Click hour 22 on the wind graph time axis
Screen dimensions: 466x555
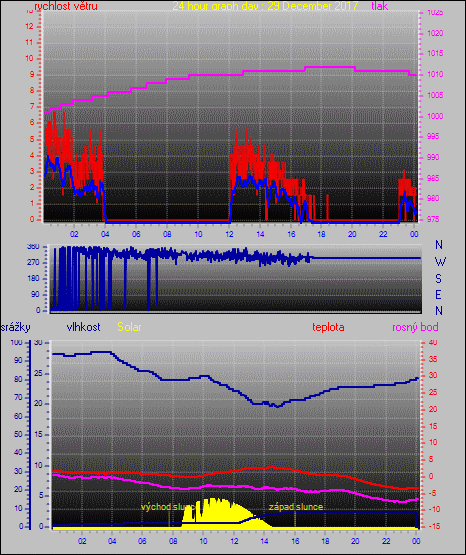(x=383, y=234)
